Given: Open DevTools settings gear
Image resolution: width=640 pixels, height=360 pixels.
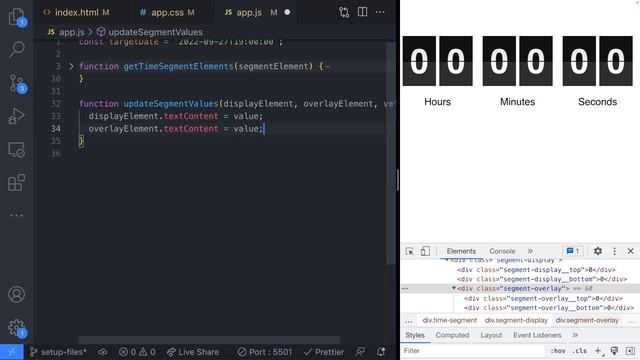Looking at the screenshot, I should pyautogui.click(x=598, y=251).
